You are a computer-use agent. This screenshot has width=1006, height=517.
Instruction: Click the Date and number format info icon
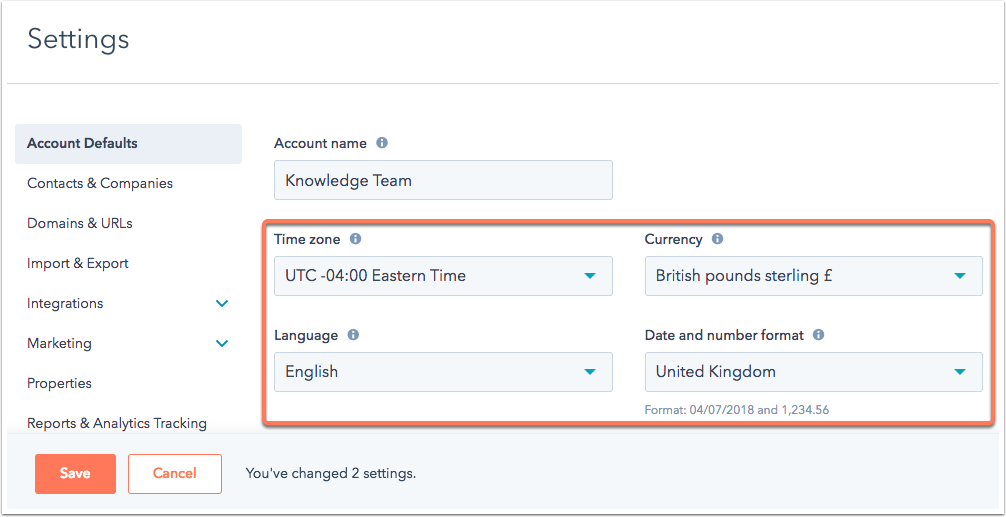(818, 335)
